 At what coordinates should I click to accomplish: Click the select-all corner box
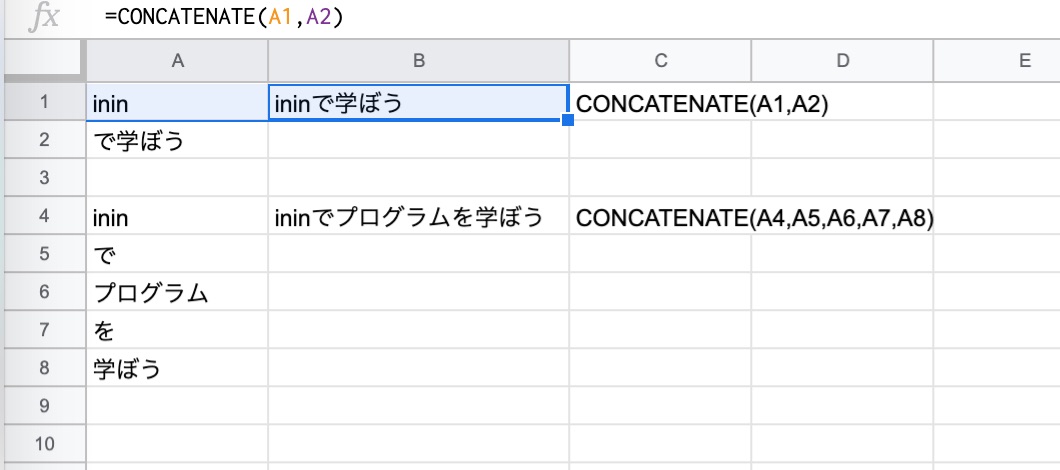[45, 61]
